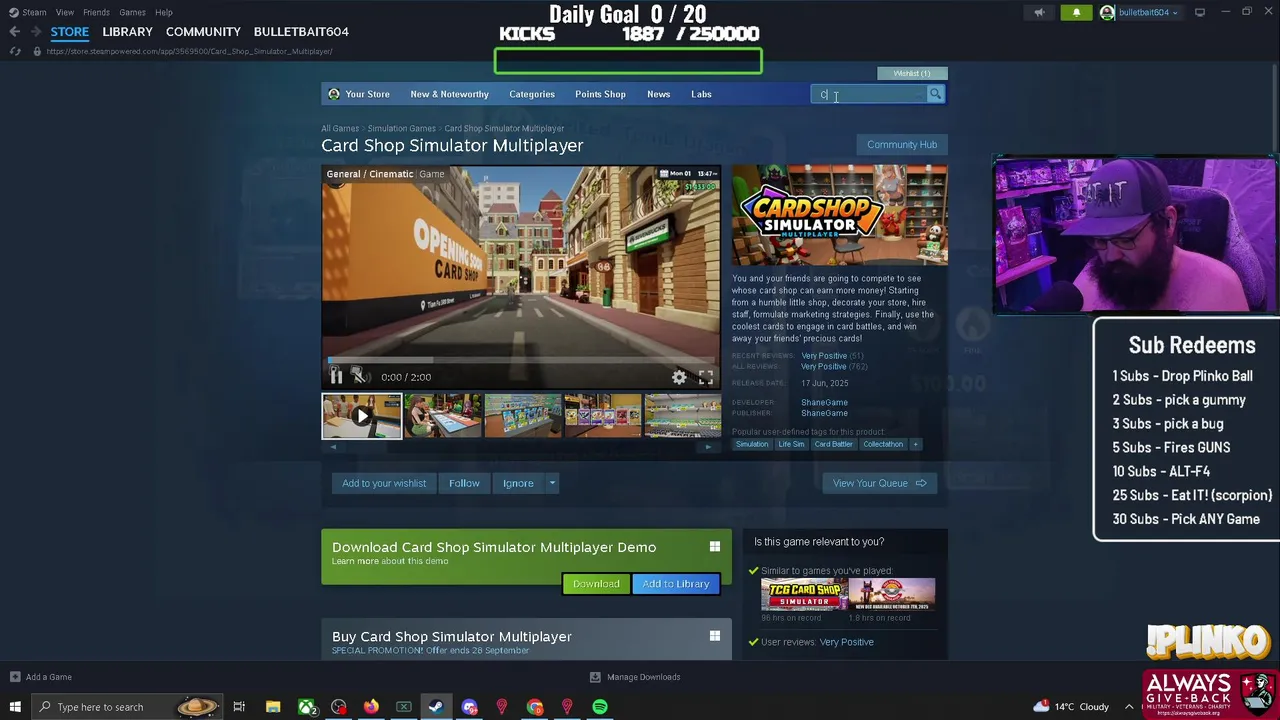Click the store search magnifier icon
This screenshot has width=1280, height=720.
[935, 94]
